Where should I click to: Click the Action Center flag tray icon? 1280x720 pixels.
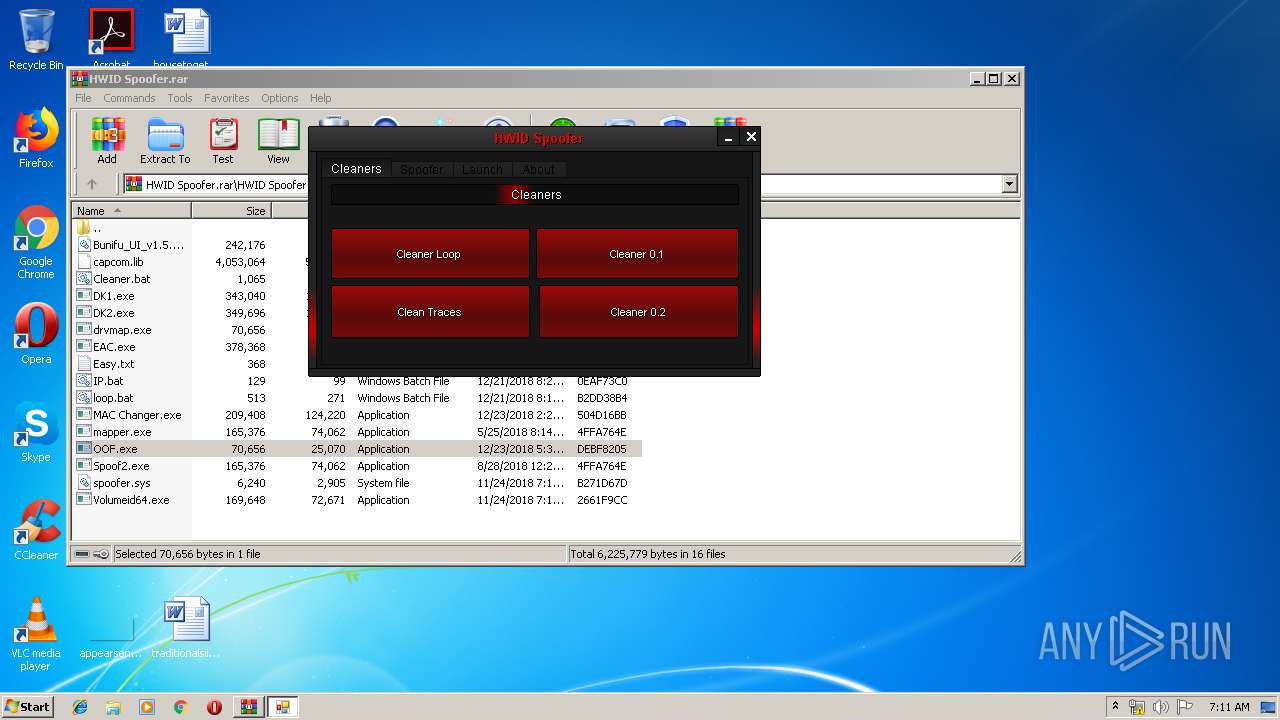pyautogui.click(x=1184, y=707)
